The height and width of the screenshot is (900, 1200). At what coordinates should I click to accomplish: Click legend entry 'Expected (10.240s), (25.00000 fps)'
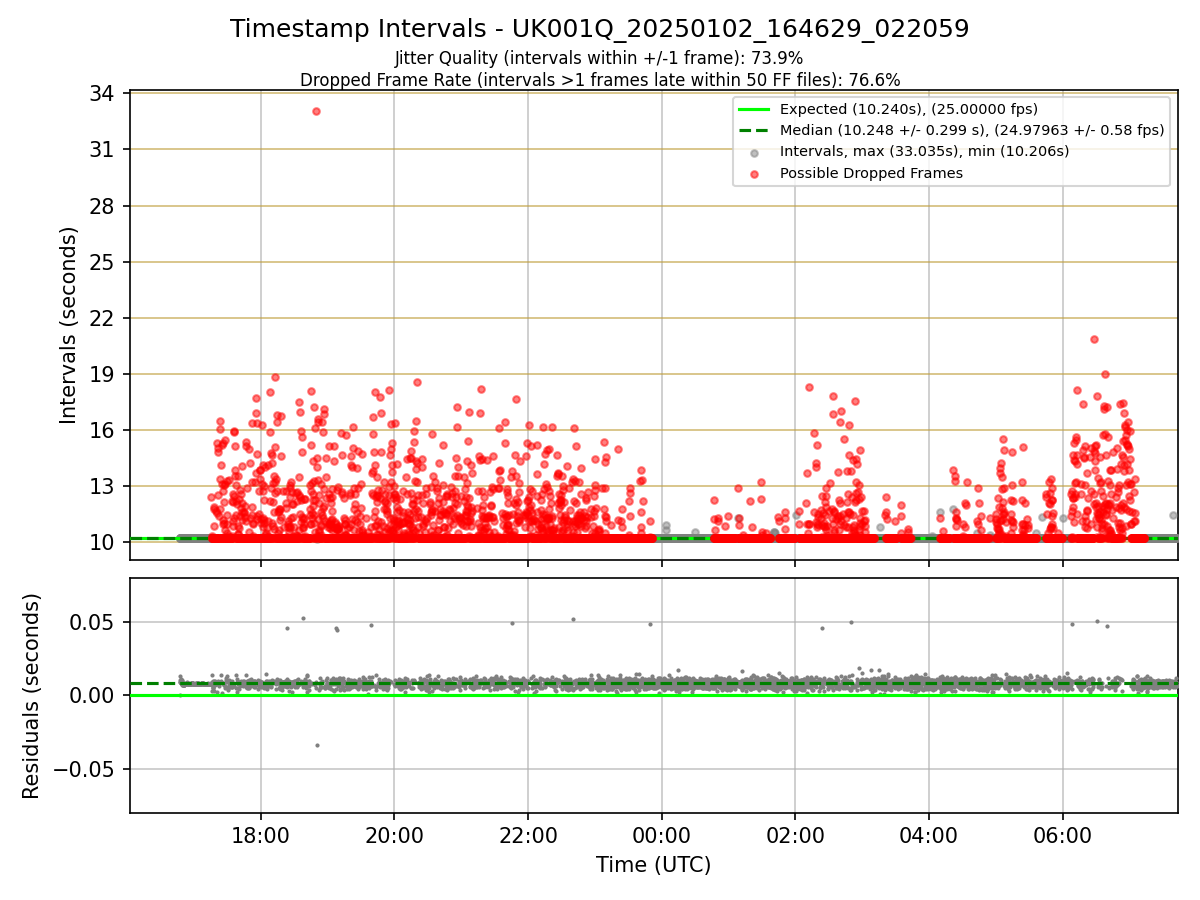[908, 109]
